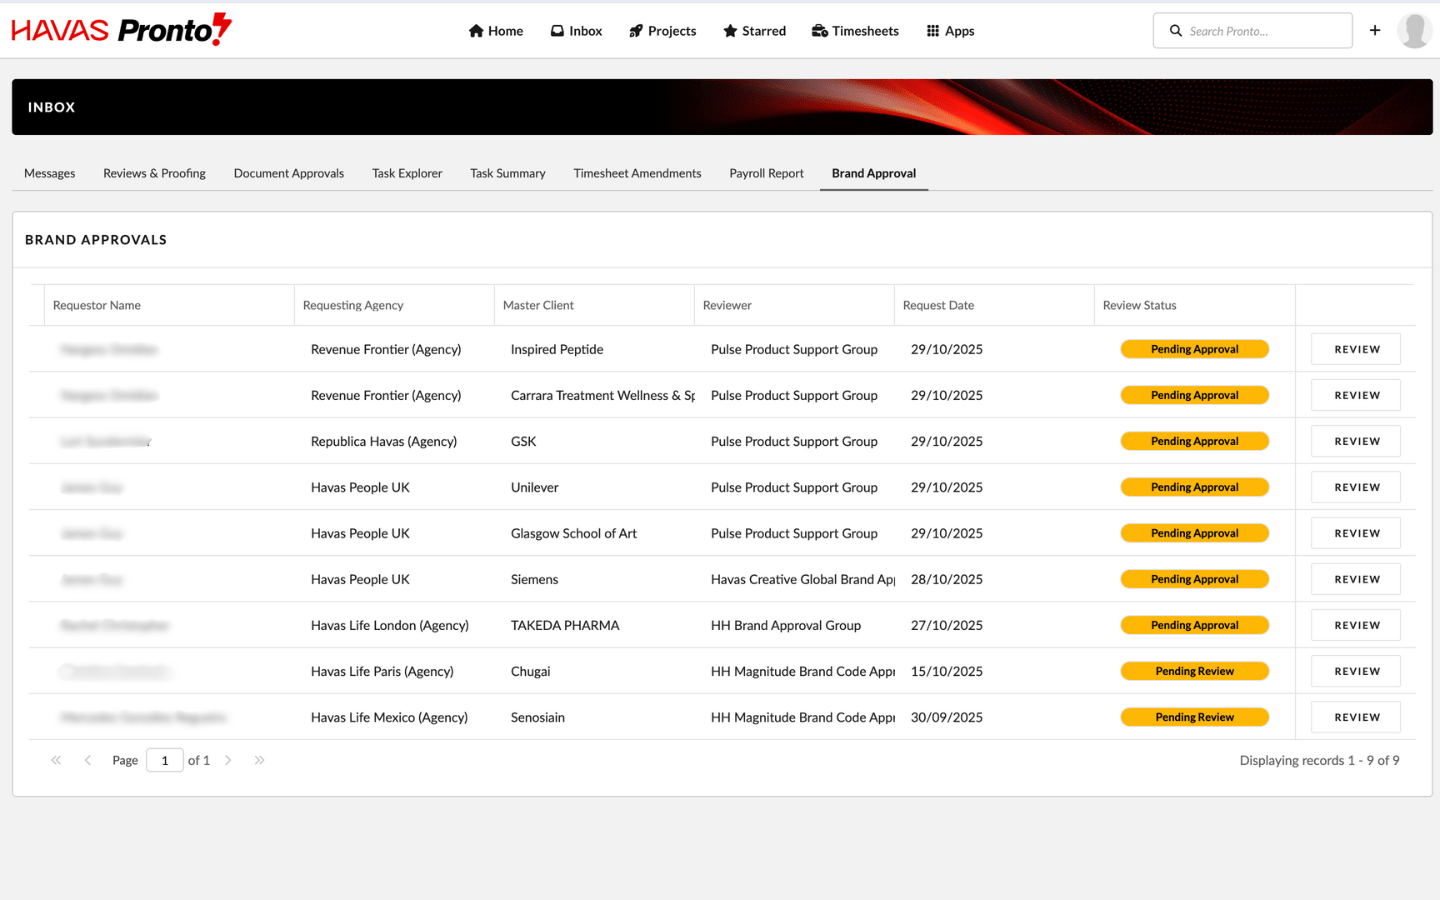
Task: Sort by the Request Date column header
Action: (x=938, y=305)
